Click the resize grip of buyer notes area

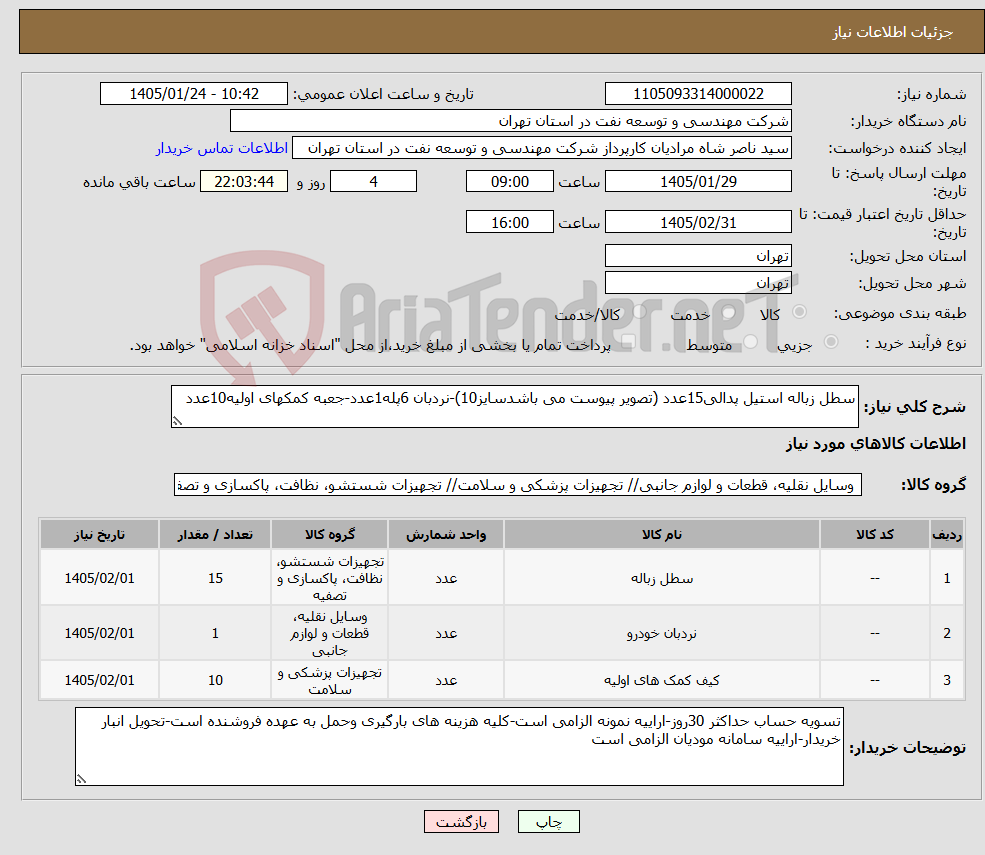82,779
